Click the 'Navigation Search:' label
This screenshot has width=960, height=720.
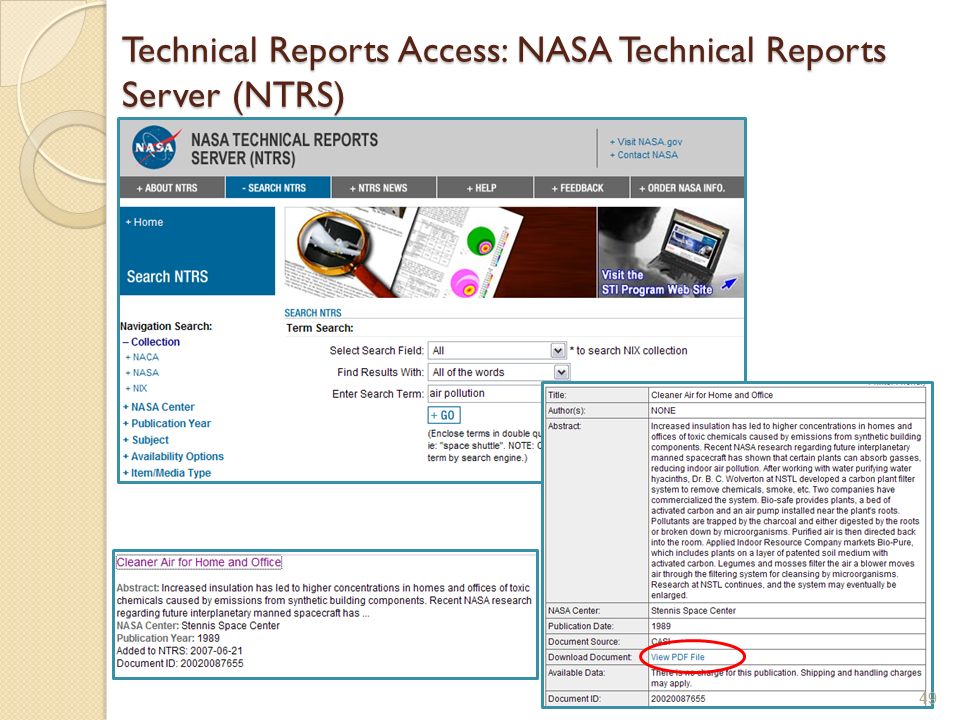click(166, 326)
